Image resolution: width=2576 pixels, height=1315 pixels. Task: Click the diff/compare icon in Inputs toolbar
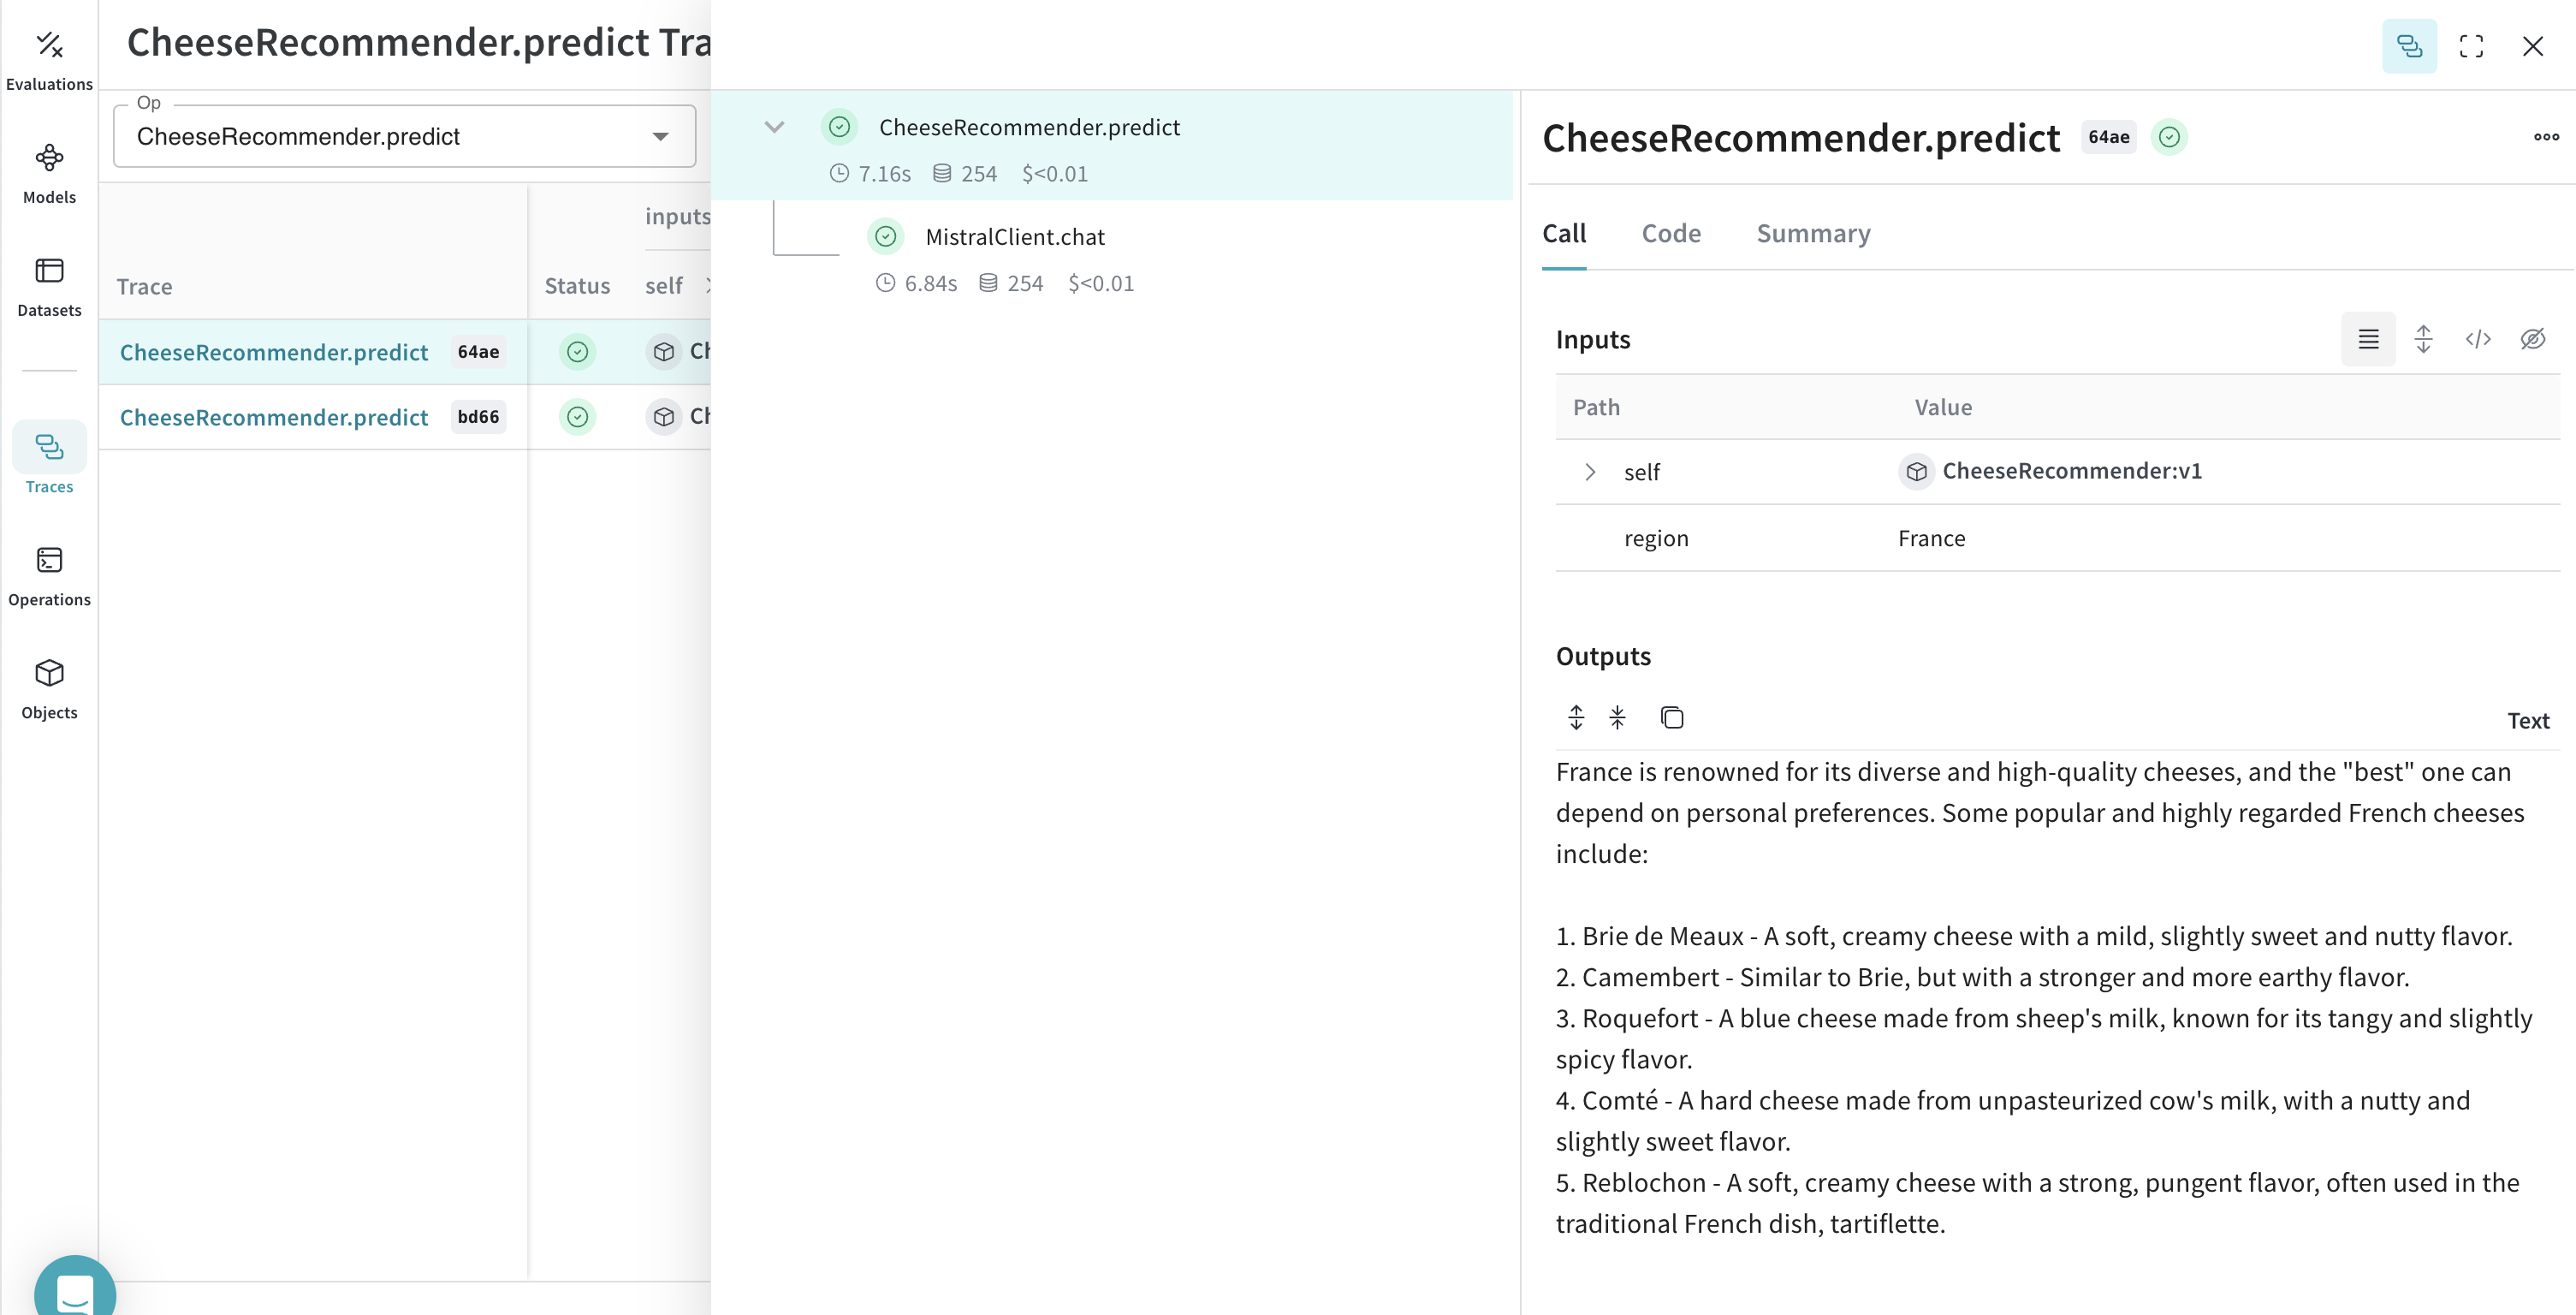coord(2425,337)
